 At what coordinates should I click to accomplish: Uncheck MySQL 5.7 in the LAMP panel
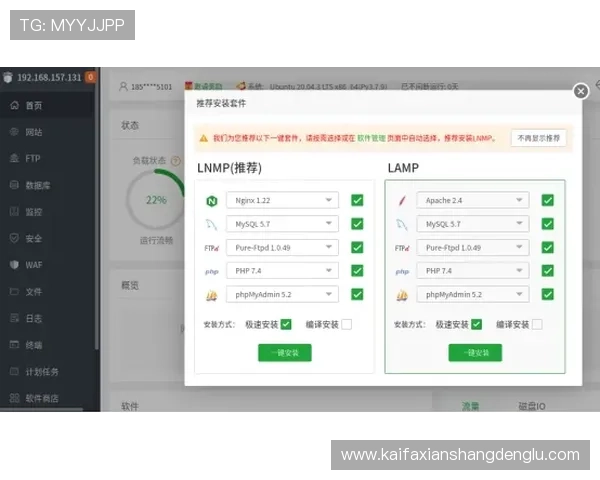coord(548,224)
